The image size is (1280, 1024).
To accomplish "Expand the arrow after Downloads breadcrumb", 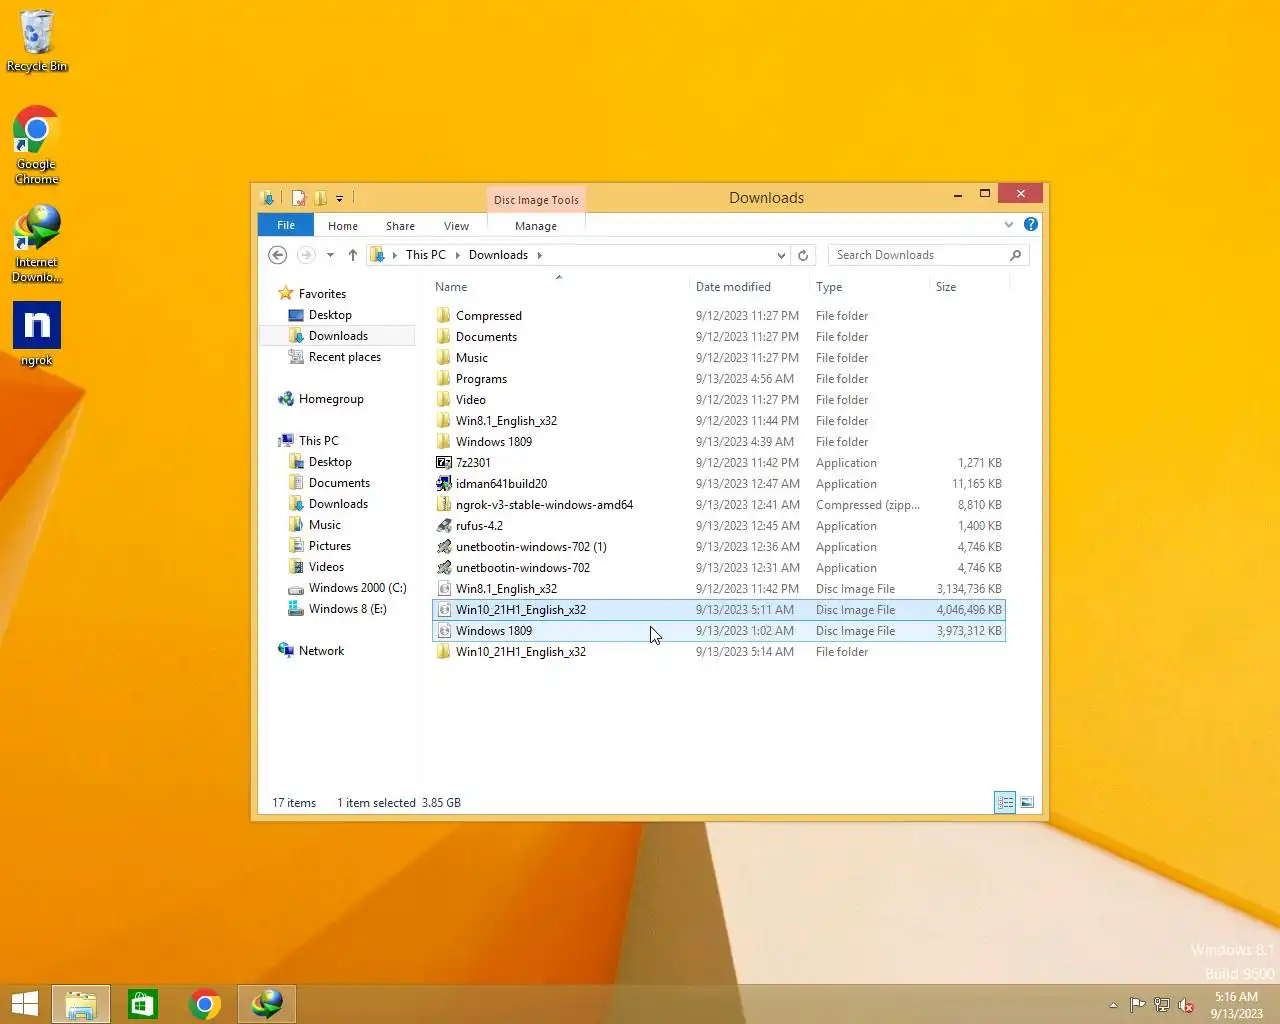I will point(540,255).
